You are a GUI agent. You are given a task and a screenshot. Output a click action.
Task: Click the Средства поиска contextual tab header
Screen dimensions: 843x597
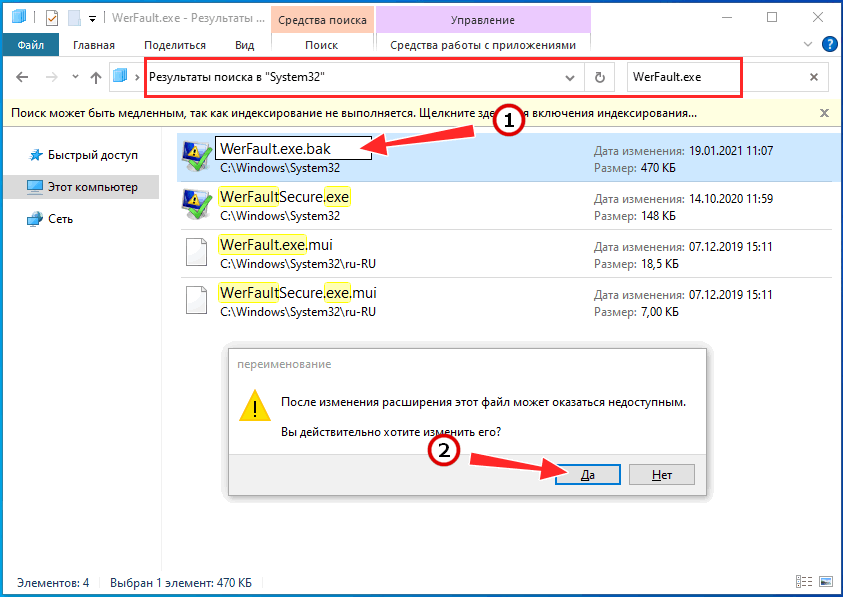[323, 20]
